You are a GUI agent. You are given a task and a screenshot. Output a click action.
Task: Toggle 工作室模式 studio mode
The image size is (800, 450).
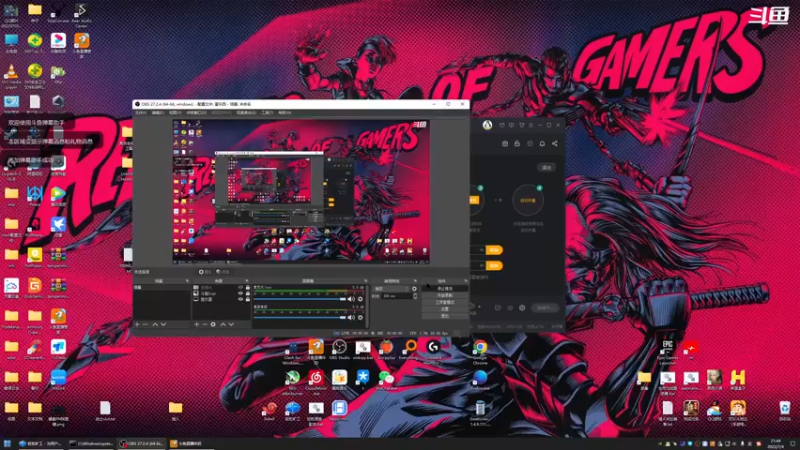pyautogui.click(x=445, y=303)
